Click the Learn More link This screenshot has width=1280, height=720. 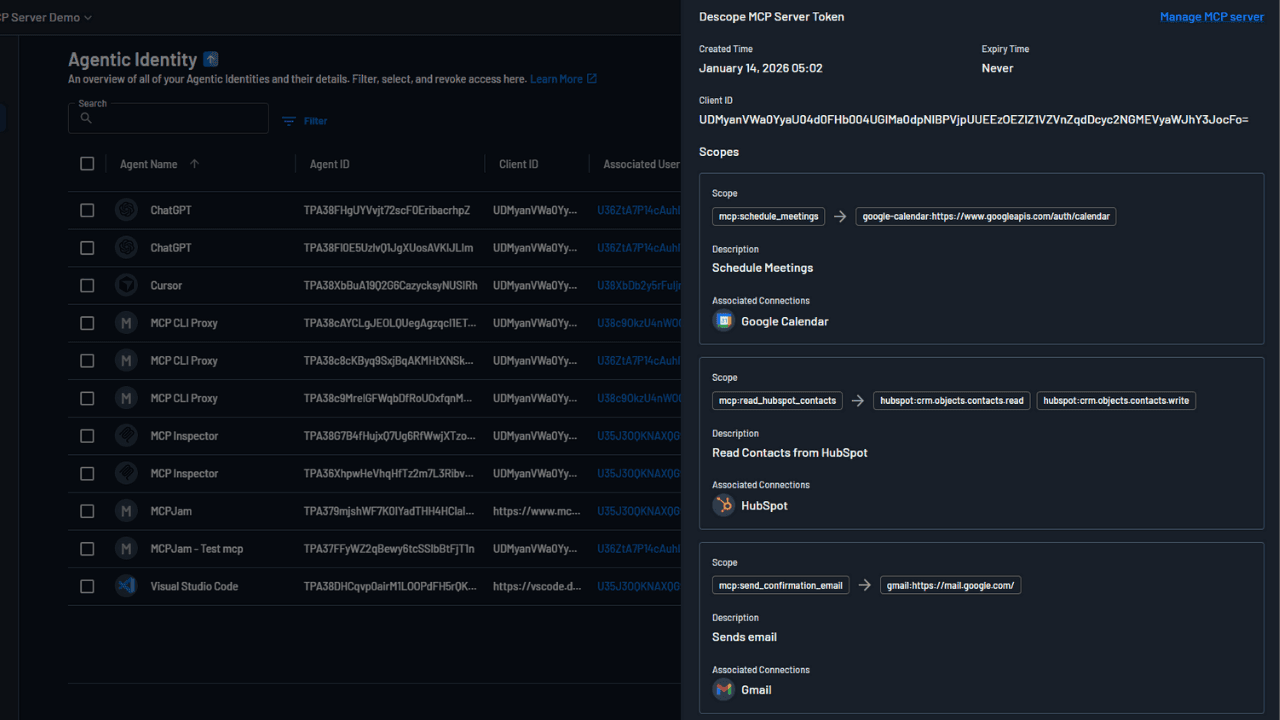click(556, 79)
